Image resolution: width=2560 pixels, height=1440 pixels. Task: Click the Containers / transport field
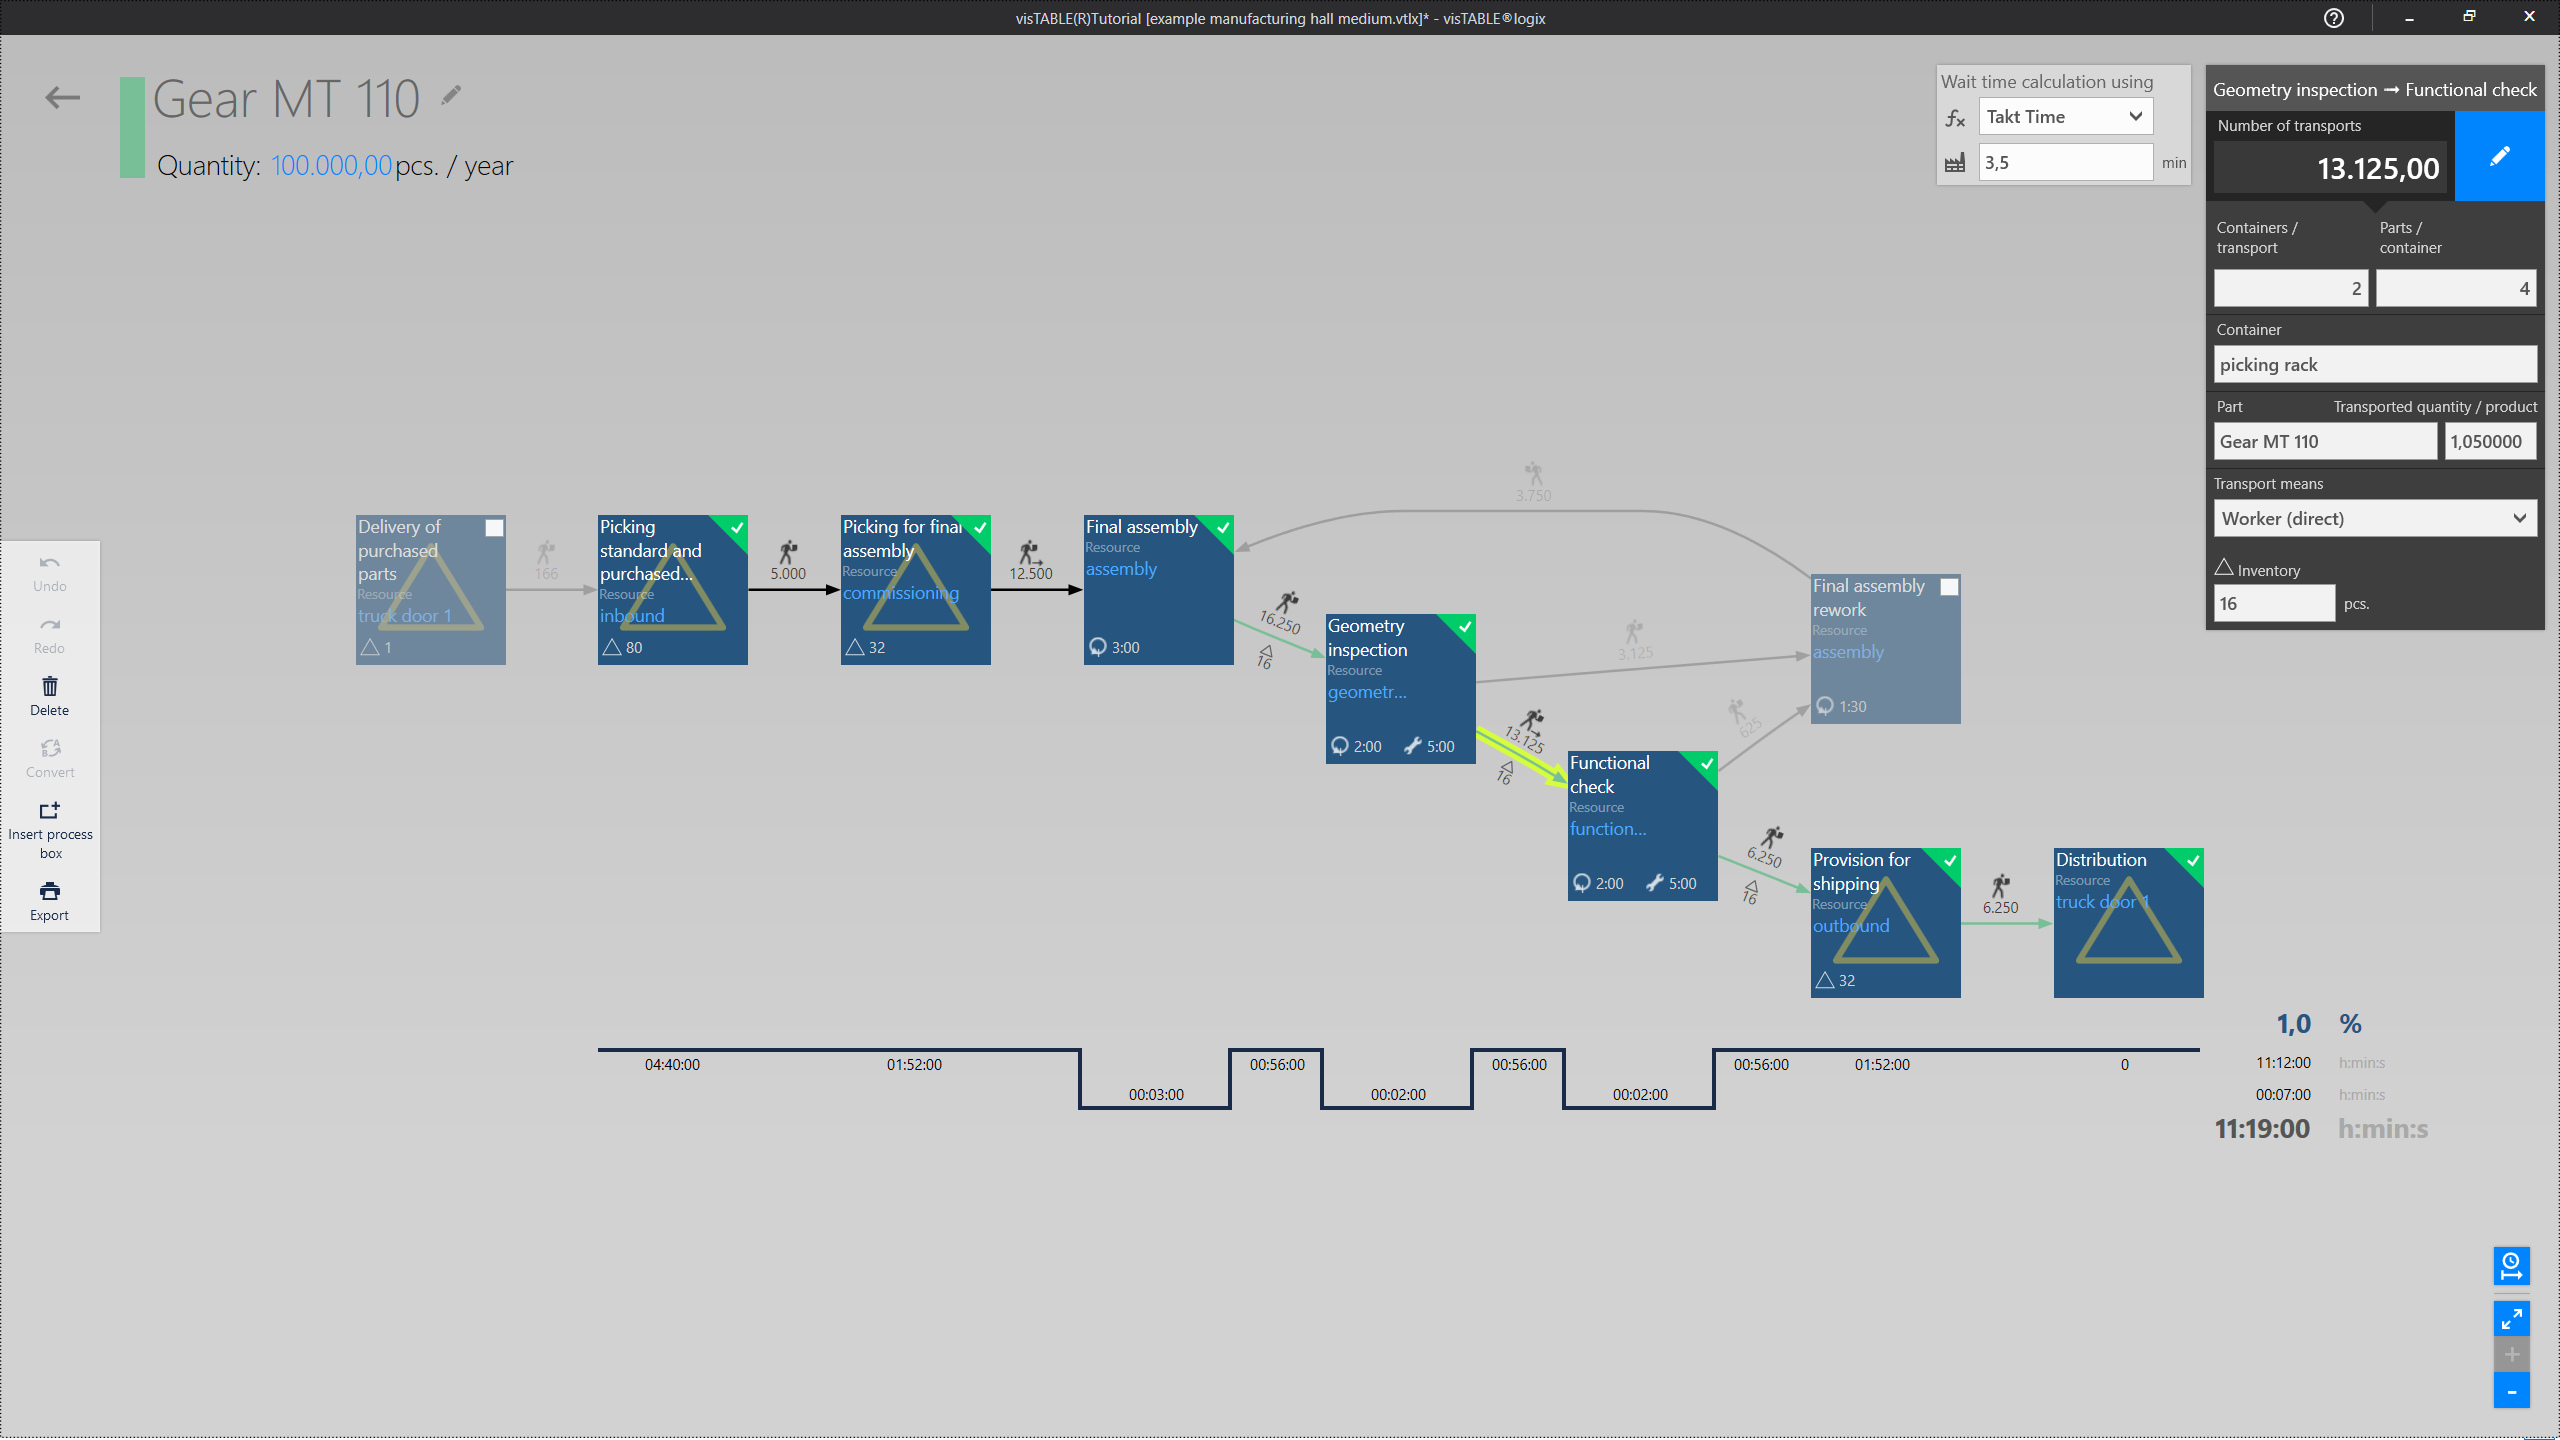2290,288
